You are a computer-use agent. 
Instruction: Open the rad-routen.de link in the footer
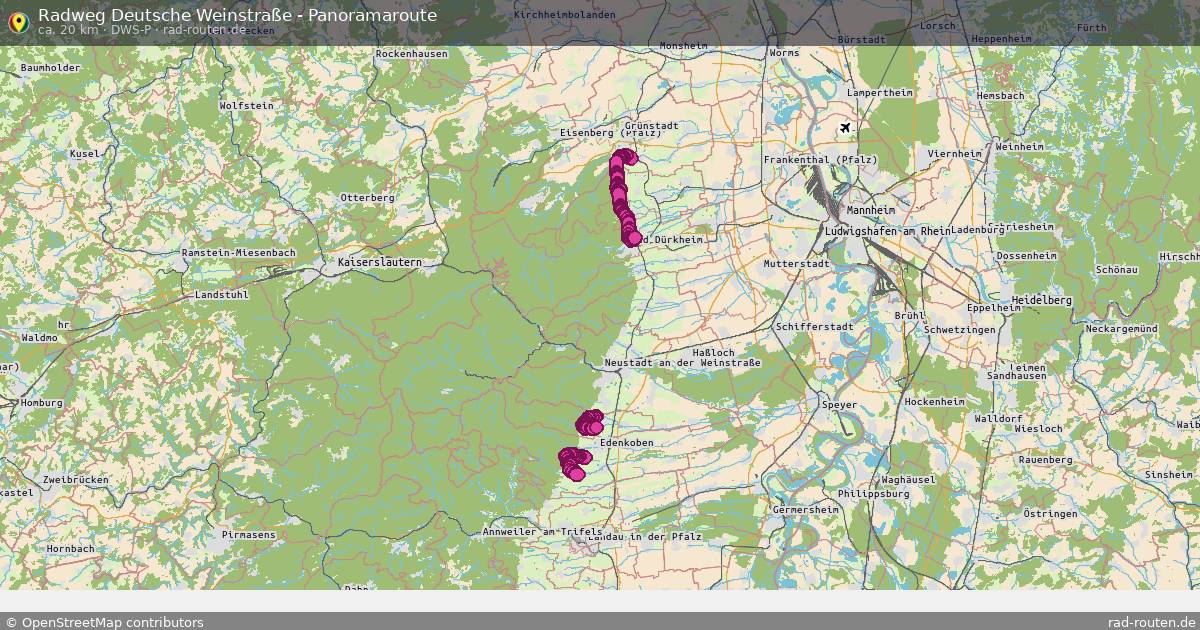point(1152,622)
